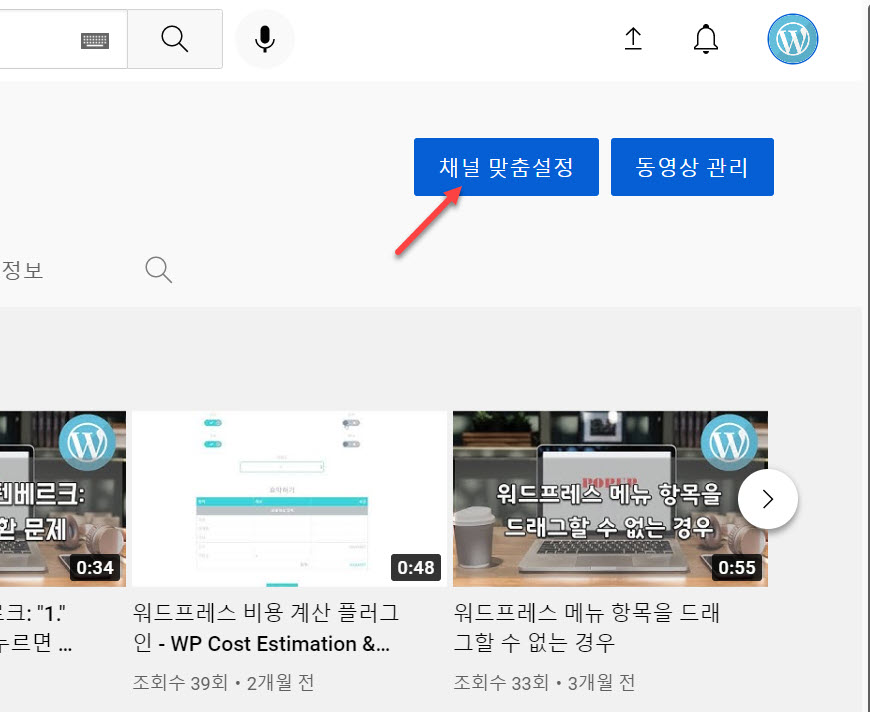Open the account menu via the profile avatar
The height and width of the screenshot is (712, 870).
[x=792, y=38]
